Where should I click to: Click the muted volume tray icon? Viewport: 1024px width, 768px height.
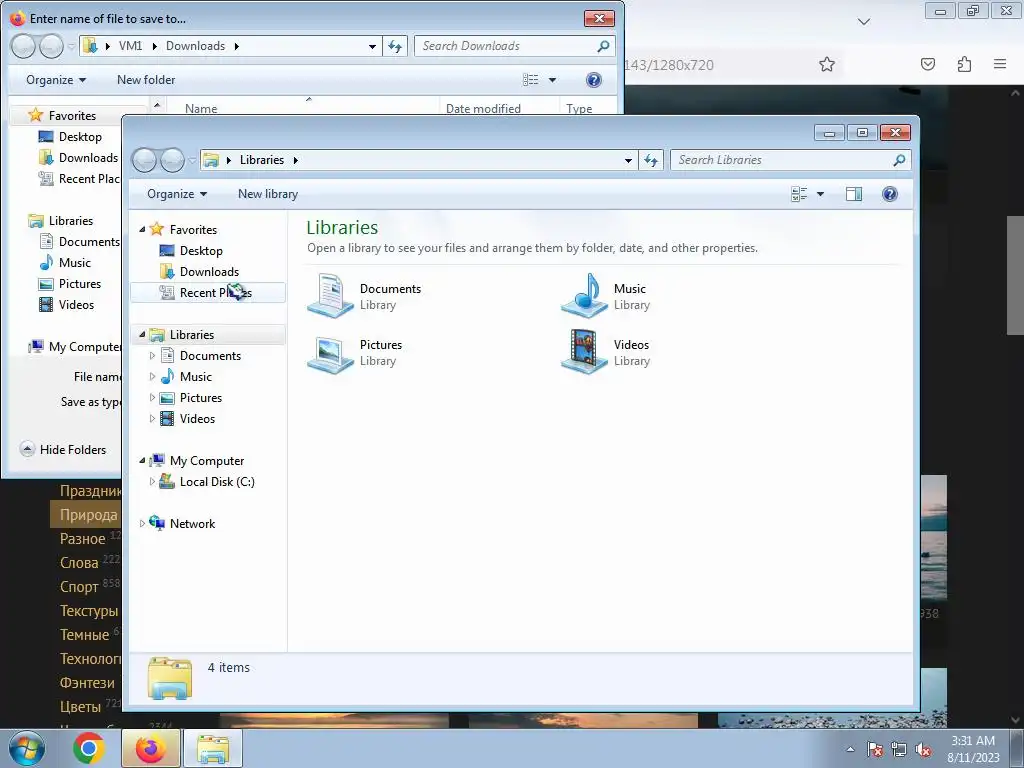pyautogui.click(x=923, y=749)
